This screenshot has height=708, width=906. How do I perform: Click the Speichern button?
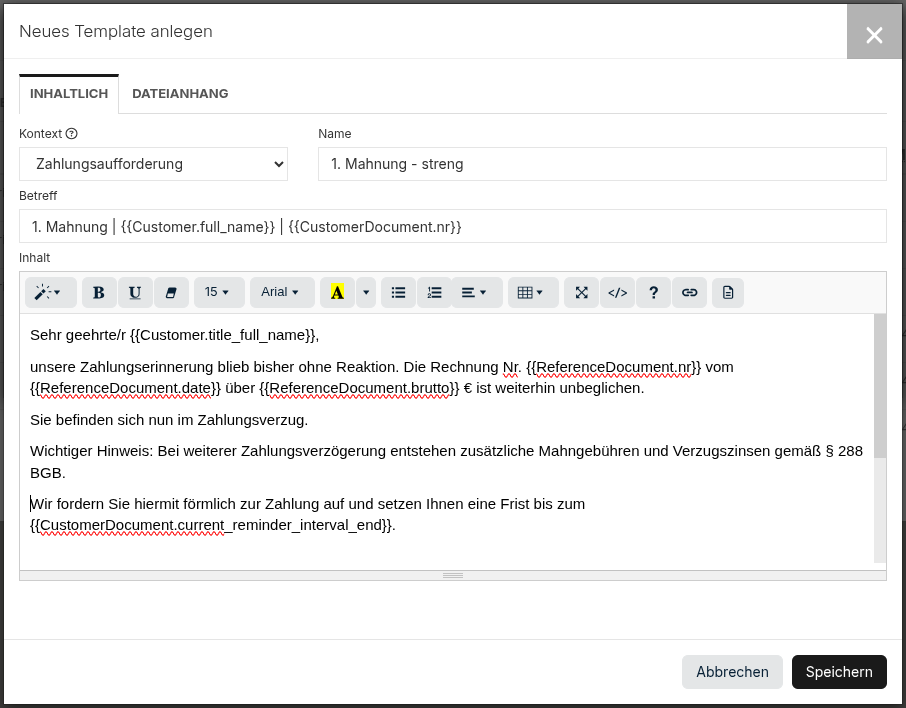pyautogui.click(x=838, y=672)
